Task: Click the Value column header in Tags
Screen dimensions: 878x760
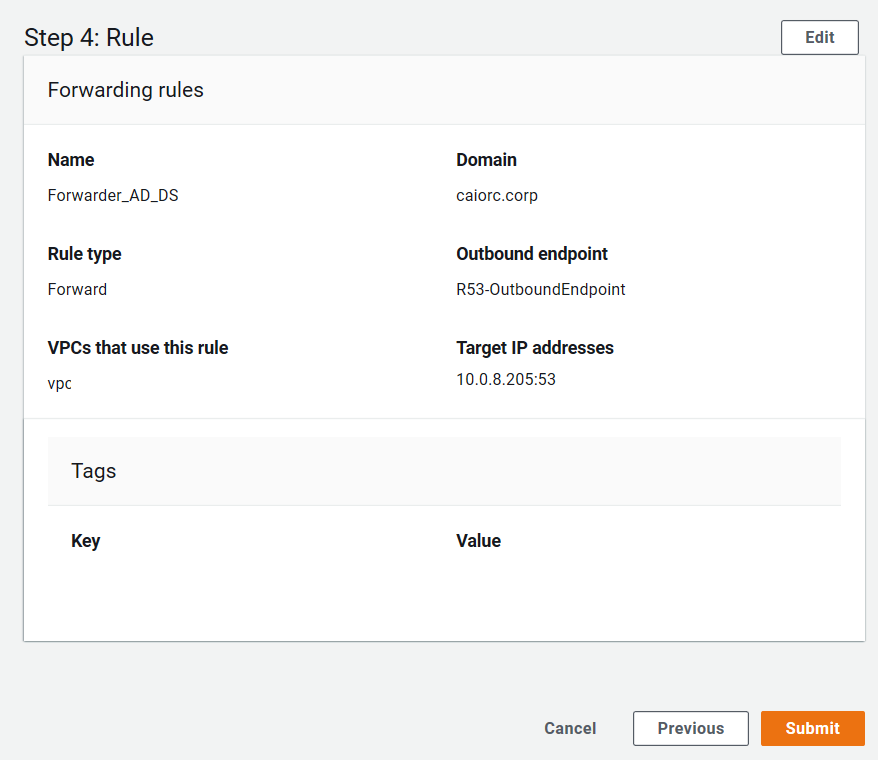Action: [478, 541]
